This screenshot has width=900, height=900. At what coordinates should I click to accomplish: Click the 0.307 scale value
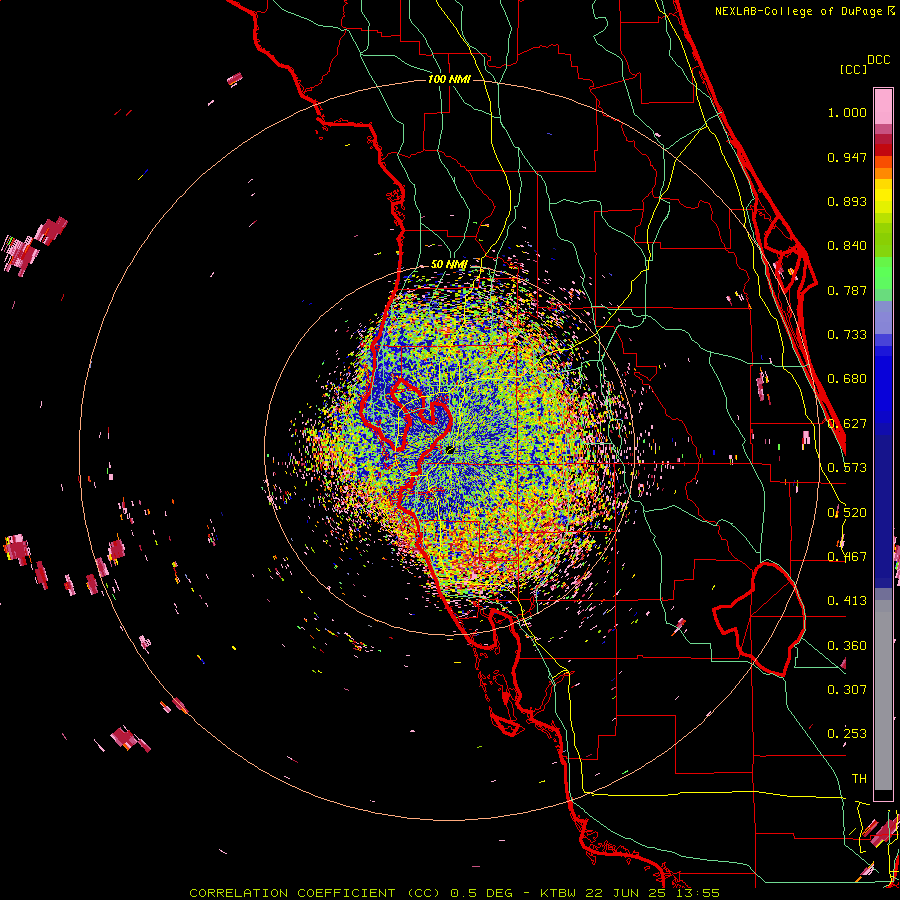847,689
